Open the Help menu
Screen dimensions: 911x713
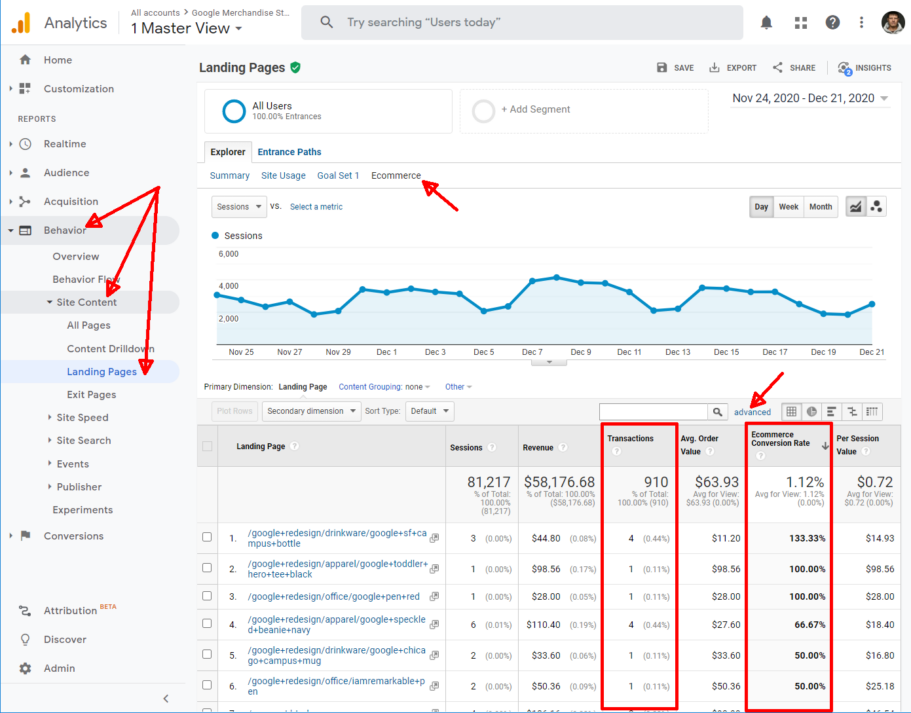coord(832,21)
